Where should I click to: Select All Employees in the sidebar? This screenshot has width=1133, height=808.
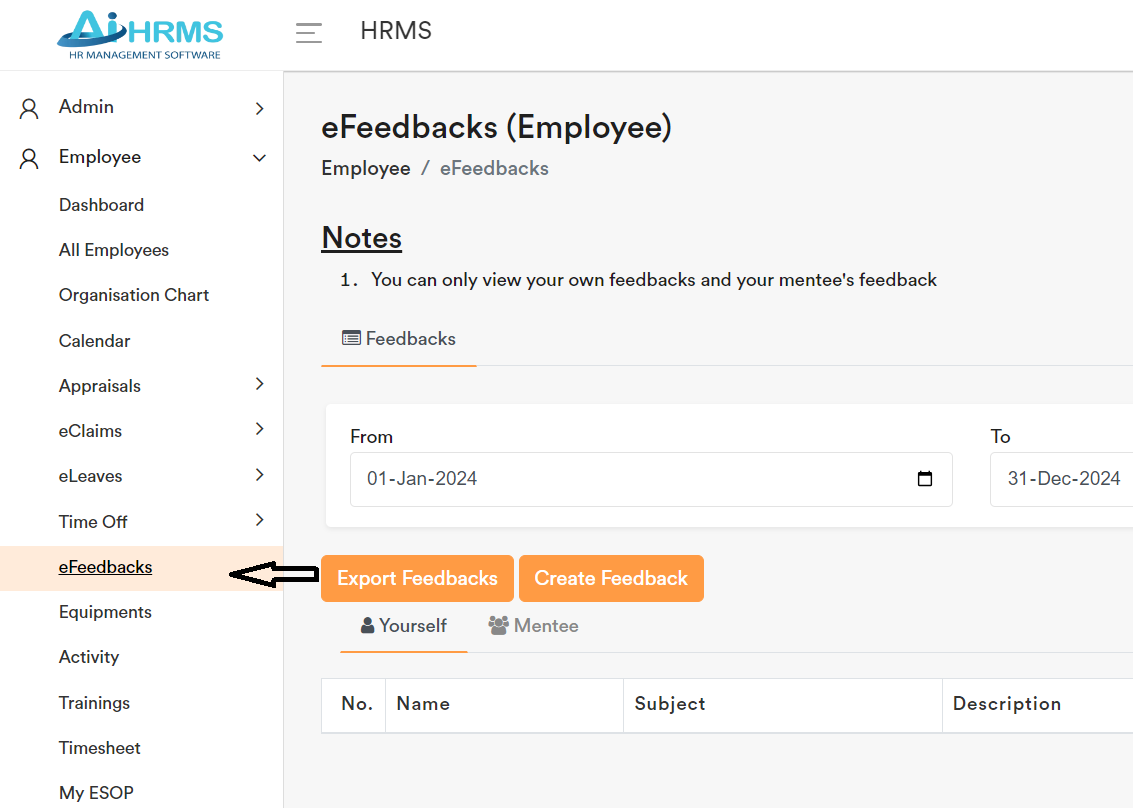coord(113,249)
